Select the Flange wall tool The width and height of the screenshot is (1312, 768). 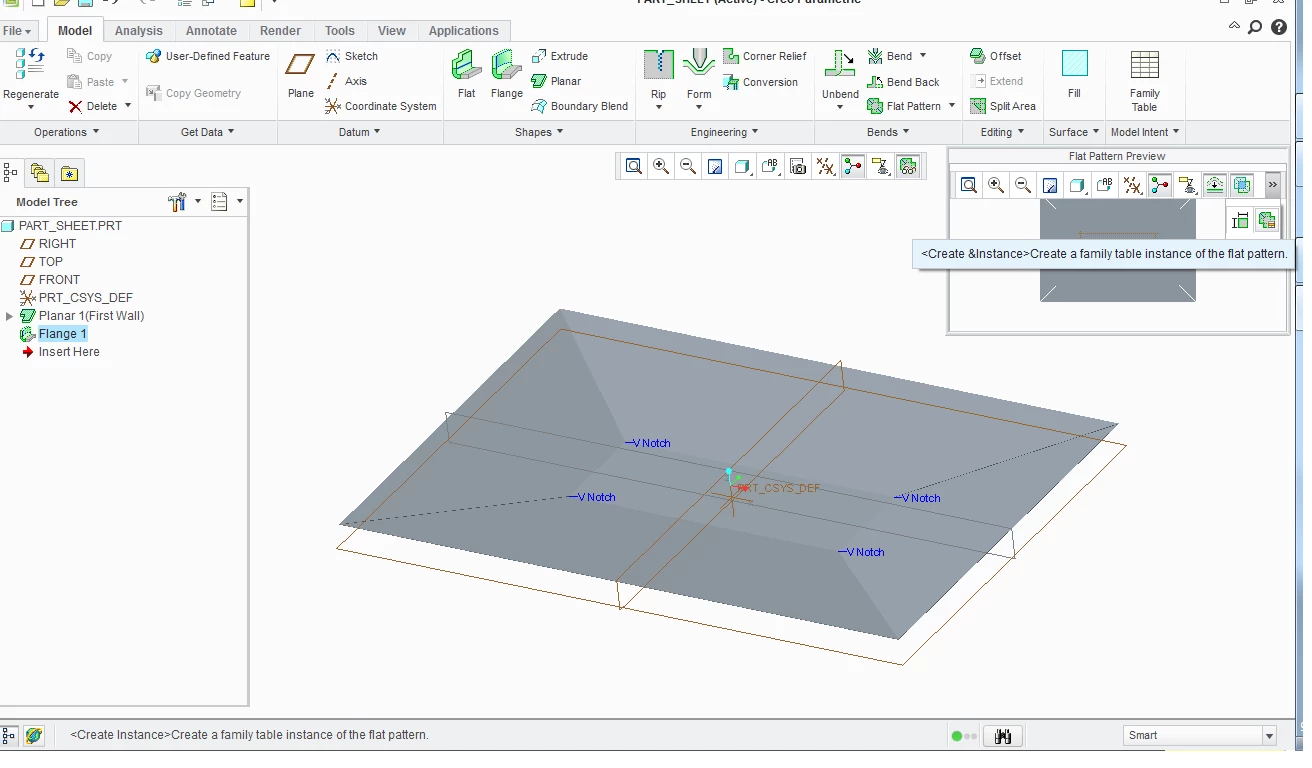[x=506, y=75]
